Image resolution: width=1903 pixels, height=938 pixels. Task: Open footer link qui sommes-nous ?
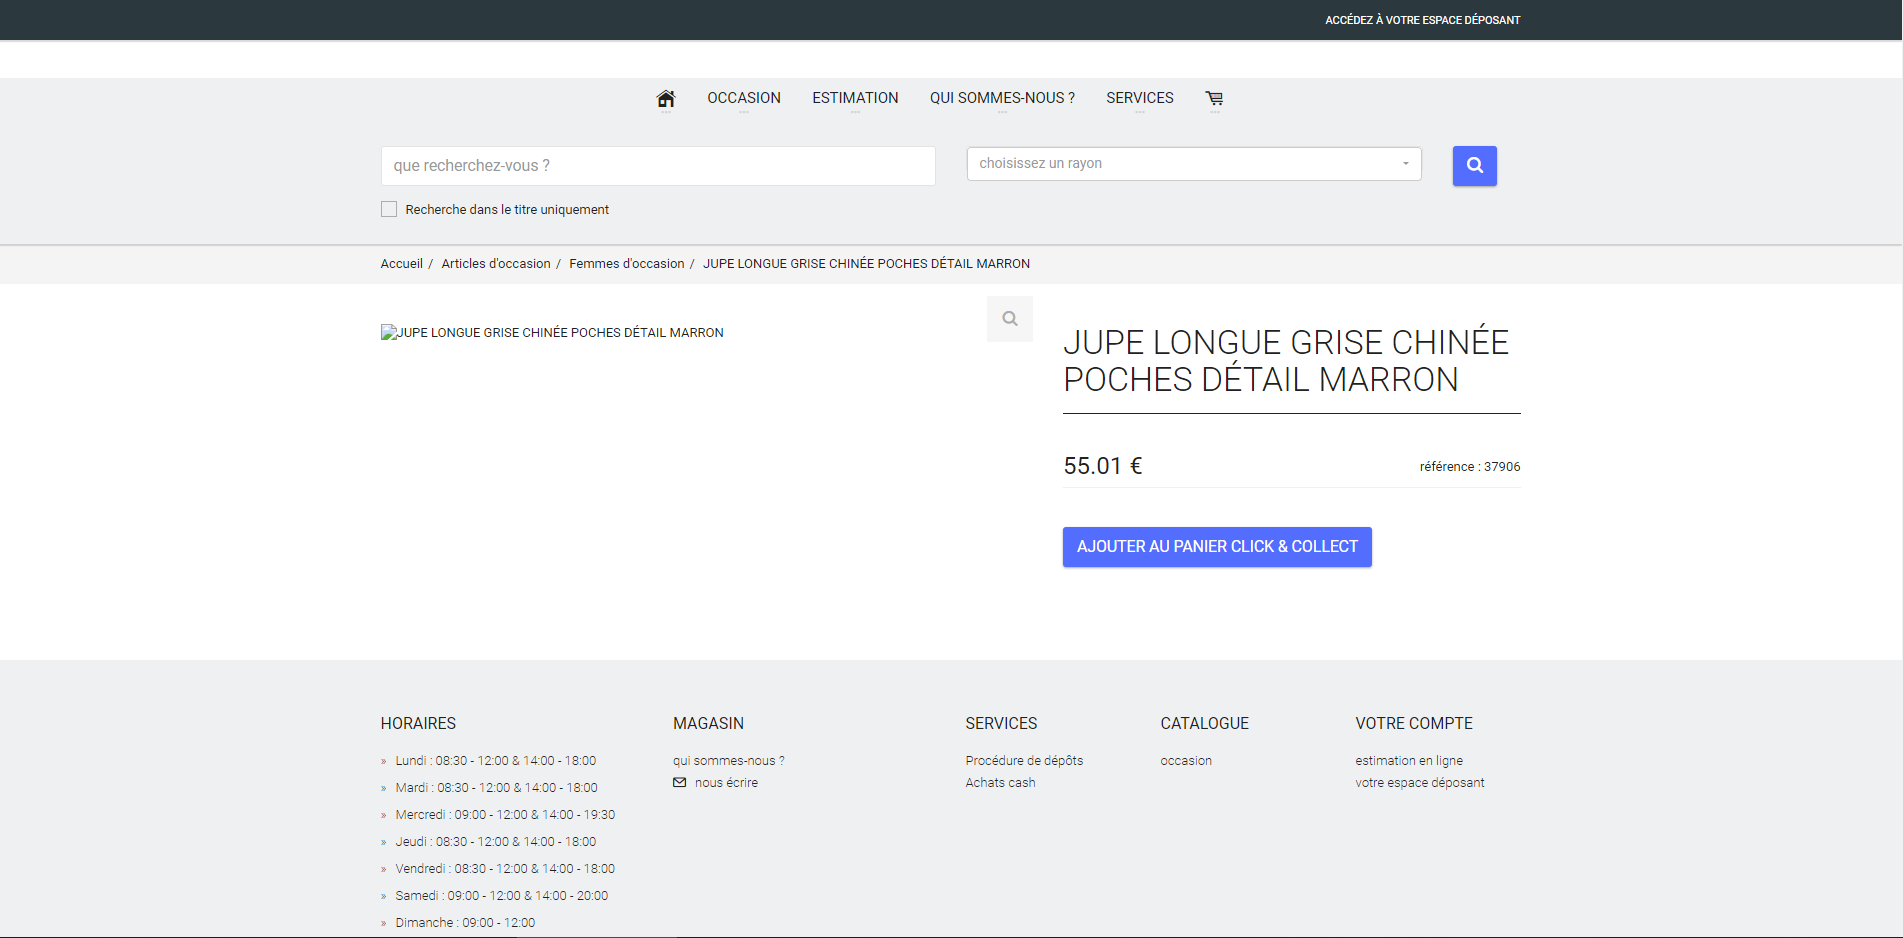(x=729, y=761)
